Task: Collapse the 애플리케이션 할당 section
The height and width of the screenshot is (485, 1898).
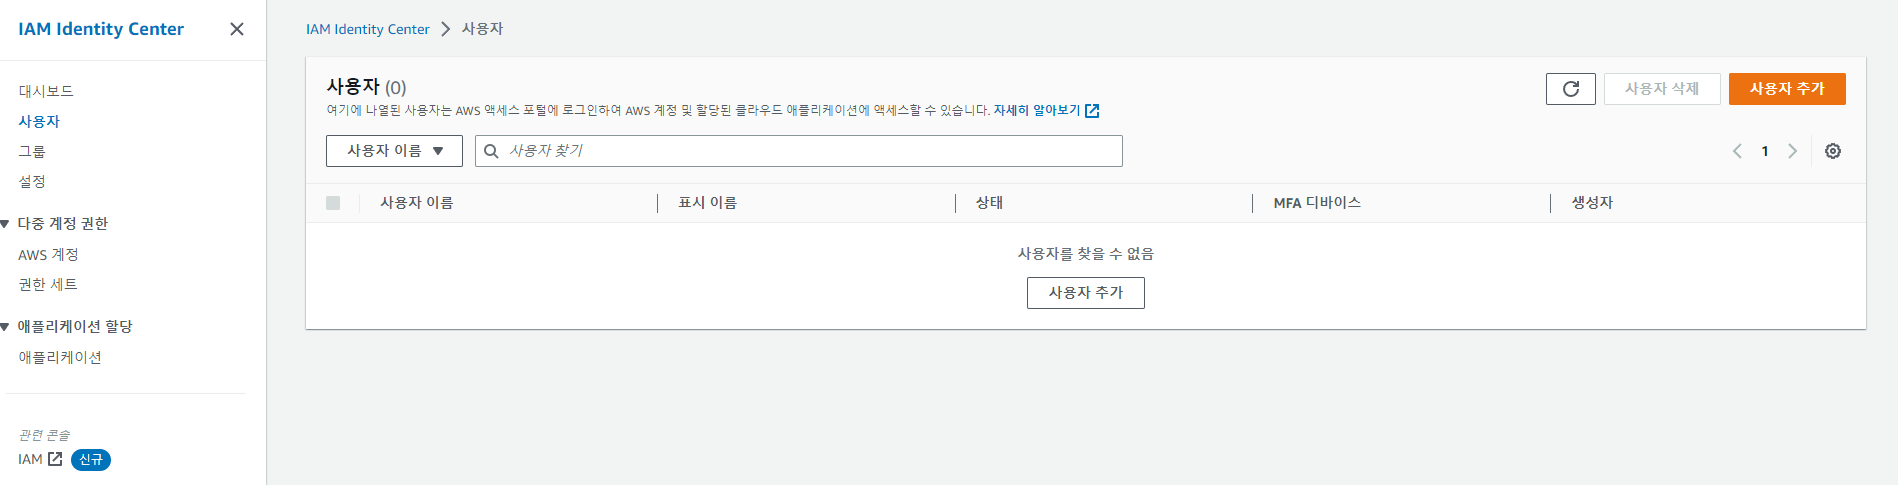Action: 5,327
